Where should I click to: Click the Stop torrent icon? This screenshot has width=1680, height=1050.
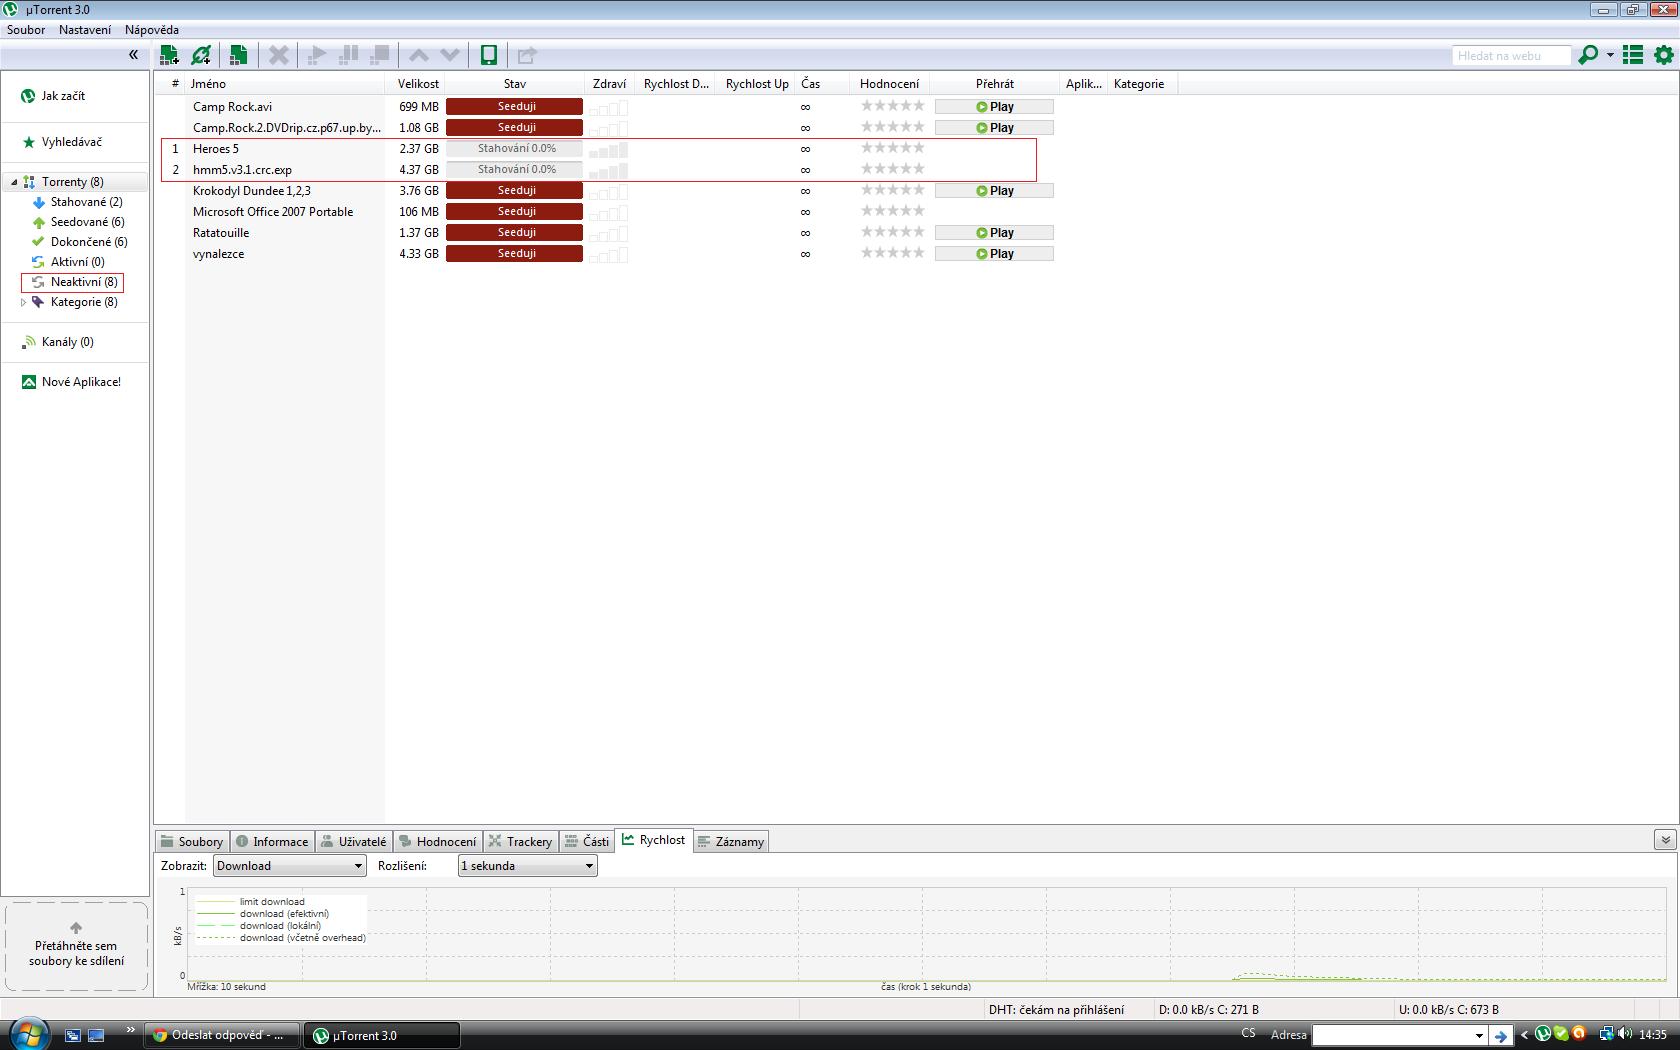380,55
